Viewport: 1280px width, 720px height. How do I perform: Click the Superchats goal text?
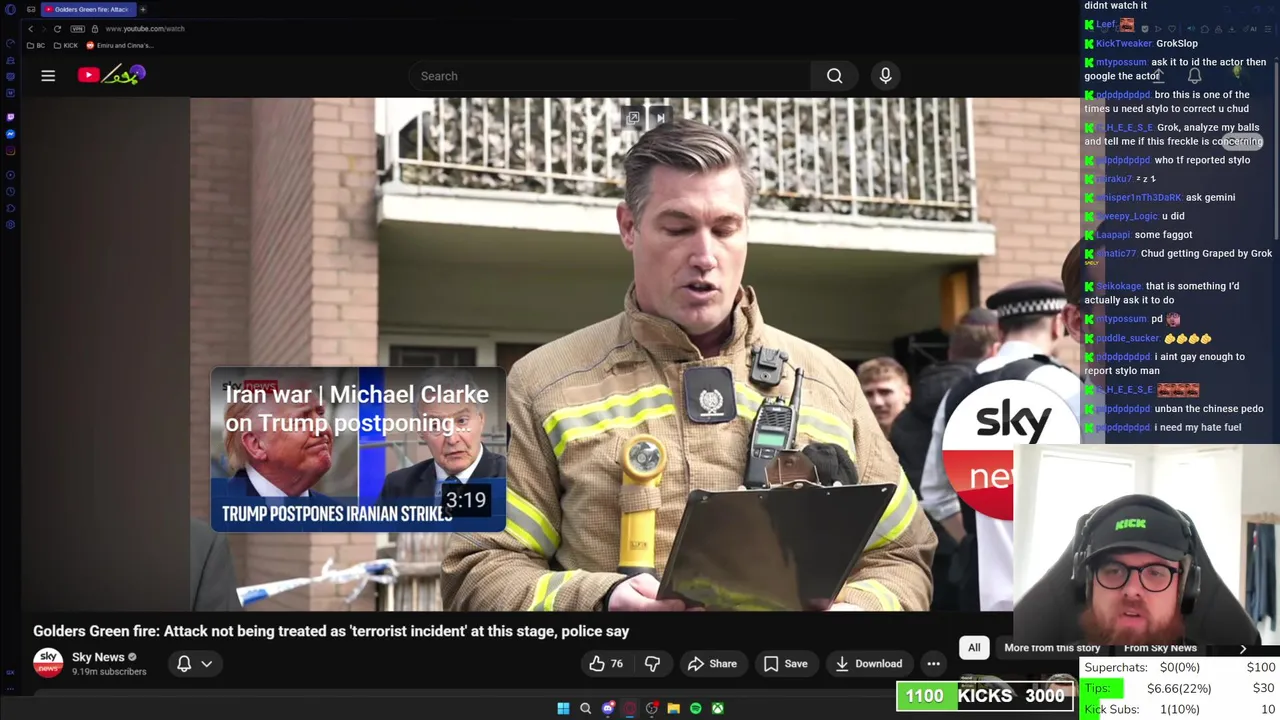(x=1142, y=667)
